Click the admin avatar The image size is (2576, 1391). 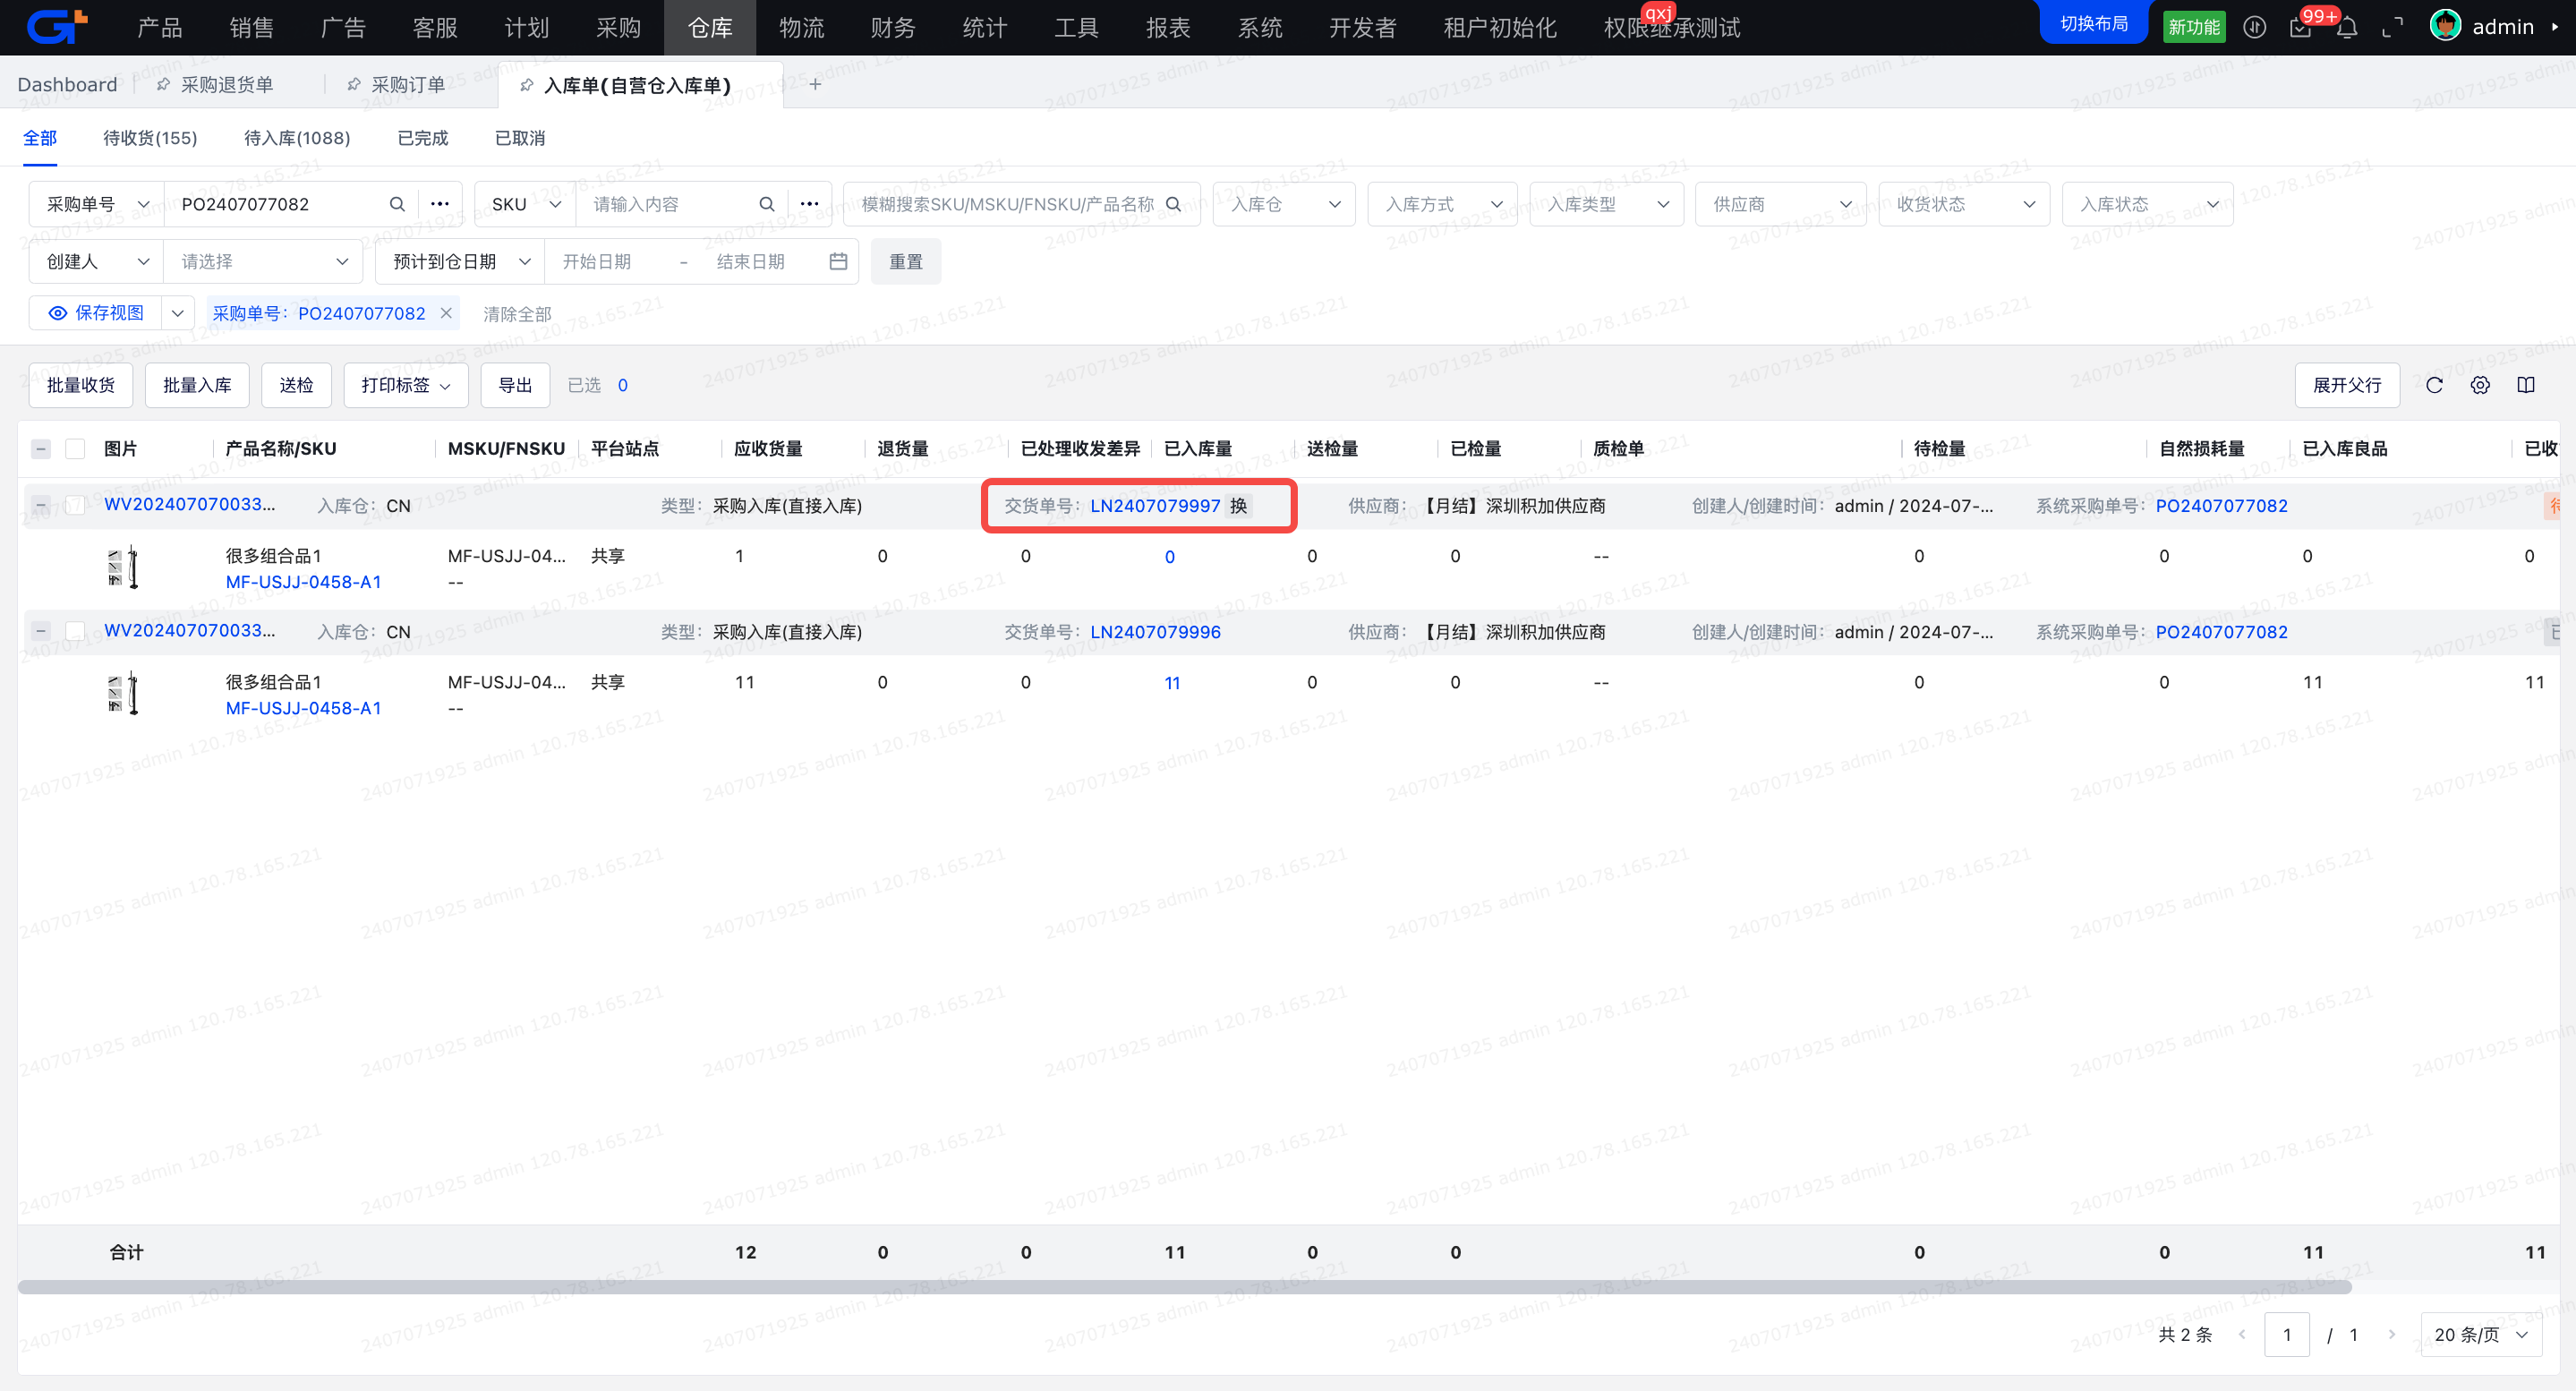click(x=2445, y=26)
